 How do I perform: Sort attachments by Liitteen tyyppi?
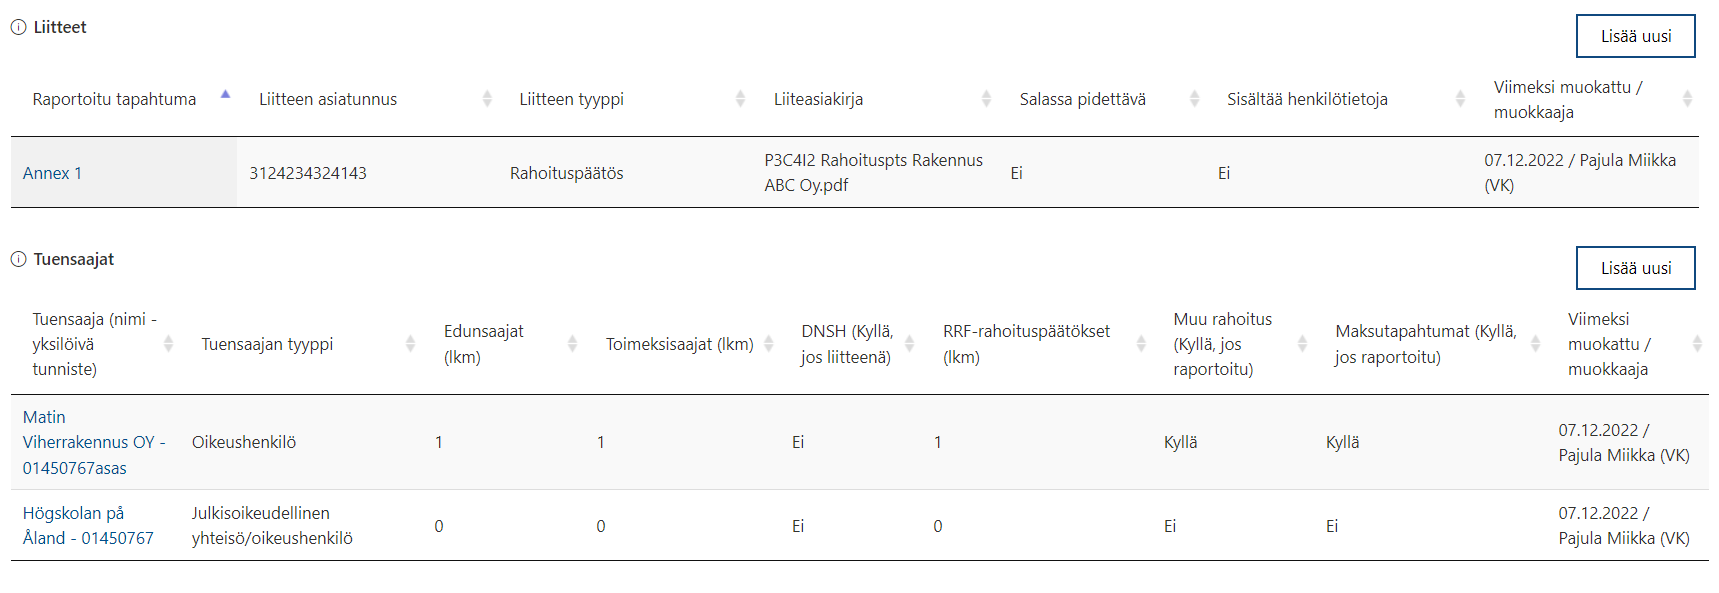(740, 99)
